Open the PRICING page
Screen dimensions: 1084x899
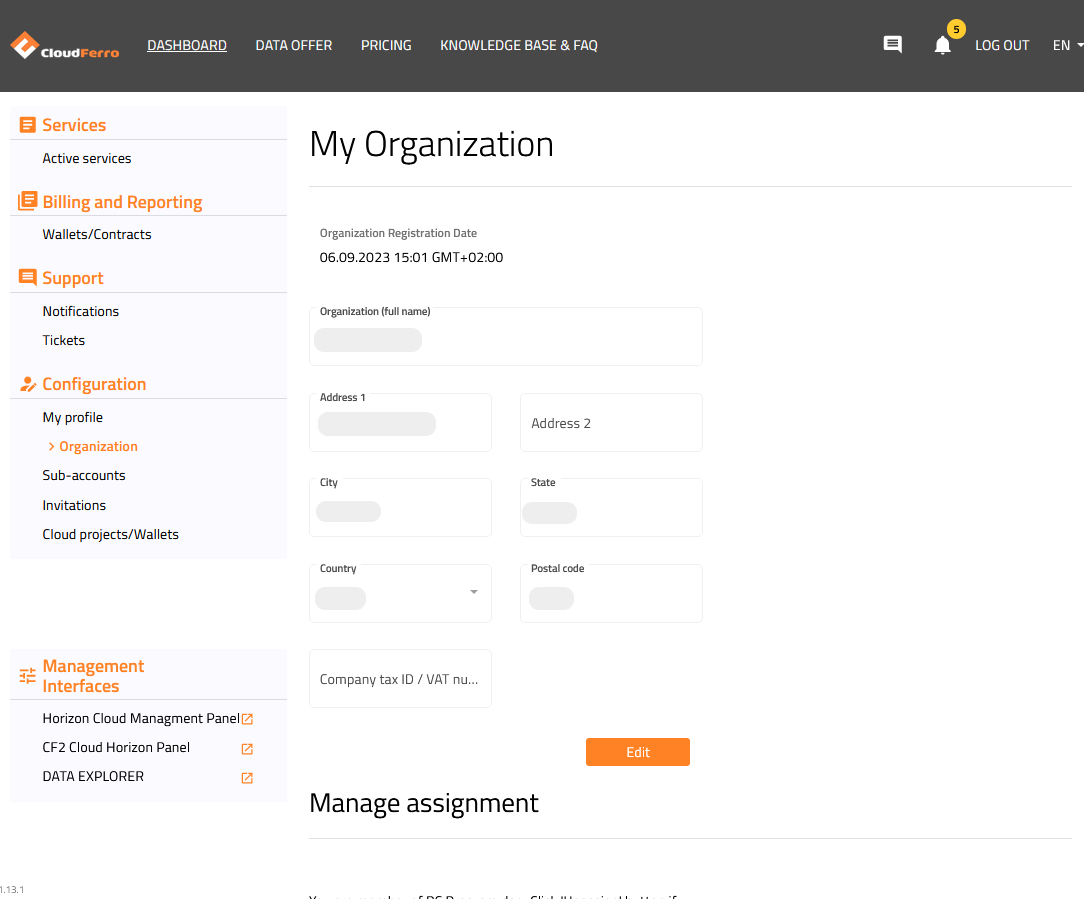click(386, 45)
